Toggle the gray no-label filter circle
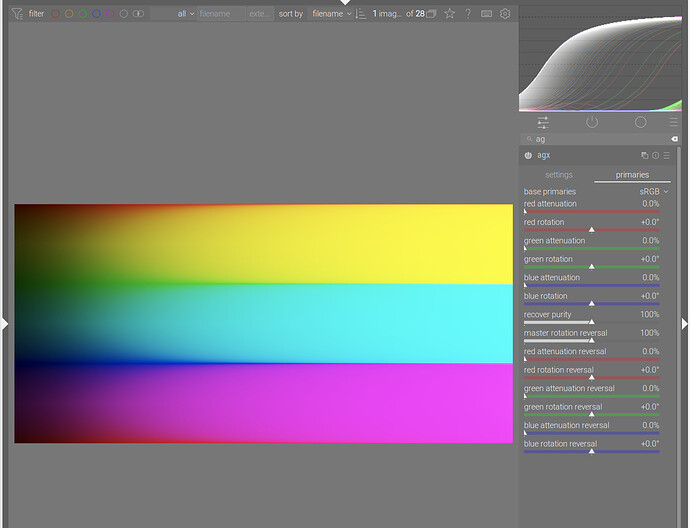Screen dimensions: 690x528 click(x=124, y=14)
